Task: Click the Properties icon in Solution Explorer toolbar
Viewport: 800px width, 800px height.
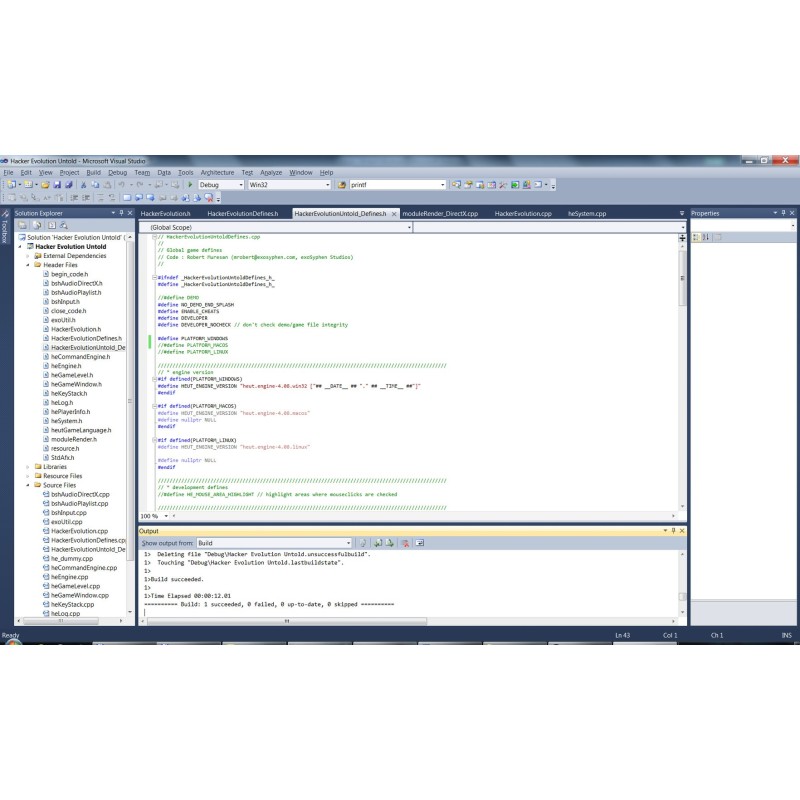Action: (24, 226)
